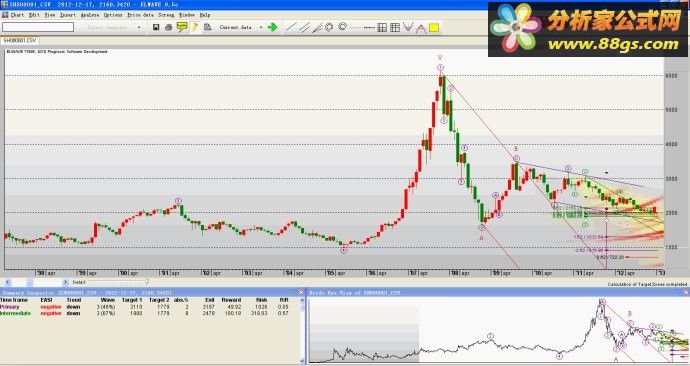Click the empty symbol input field

38,27
